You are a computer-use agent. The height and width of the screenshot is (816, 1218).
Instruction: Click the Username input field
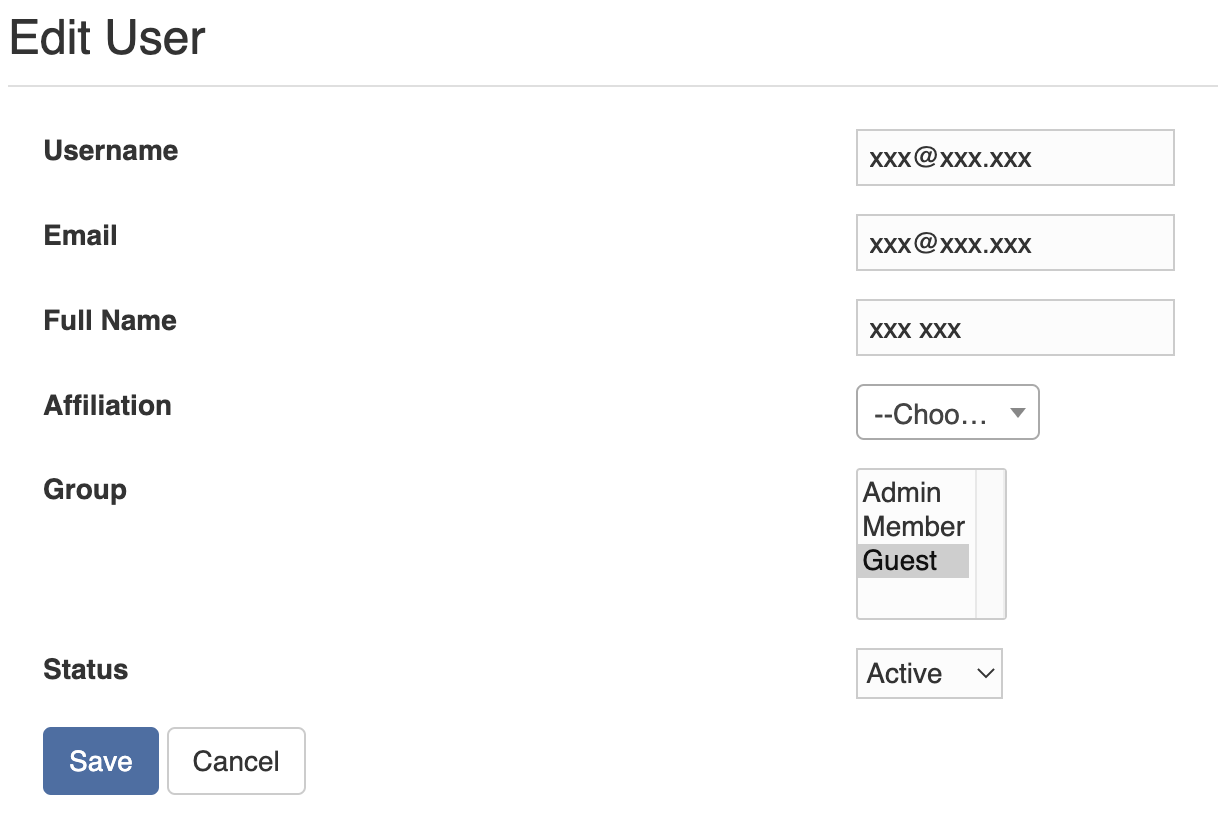1014,158
